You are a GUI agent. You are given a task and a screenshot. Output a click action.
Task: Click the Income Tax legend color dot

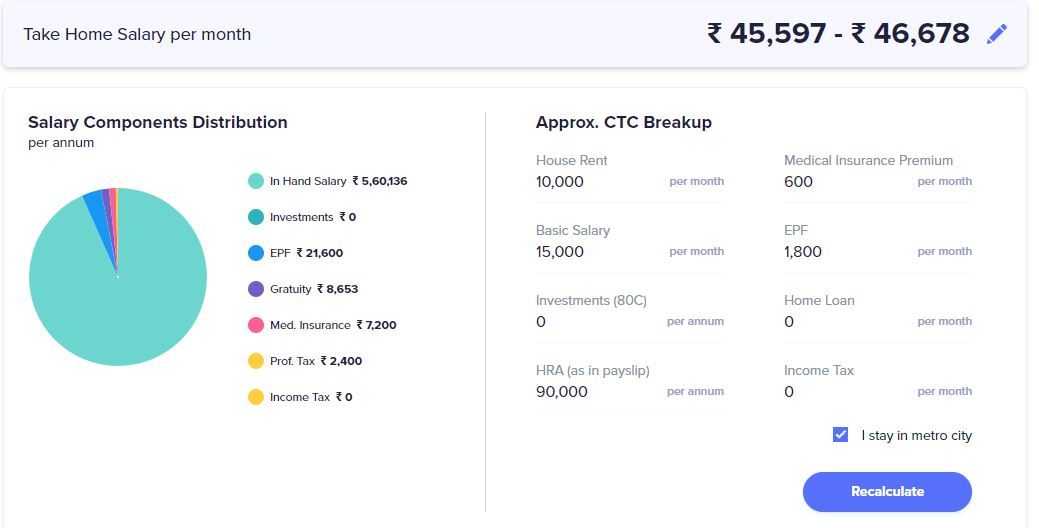[256, 397]
